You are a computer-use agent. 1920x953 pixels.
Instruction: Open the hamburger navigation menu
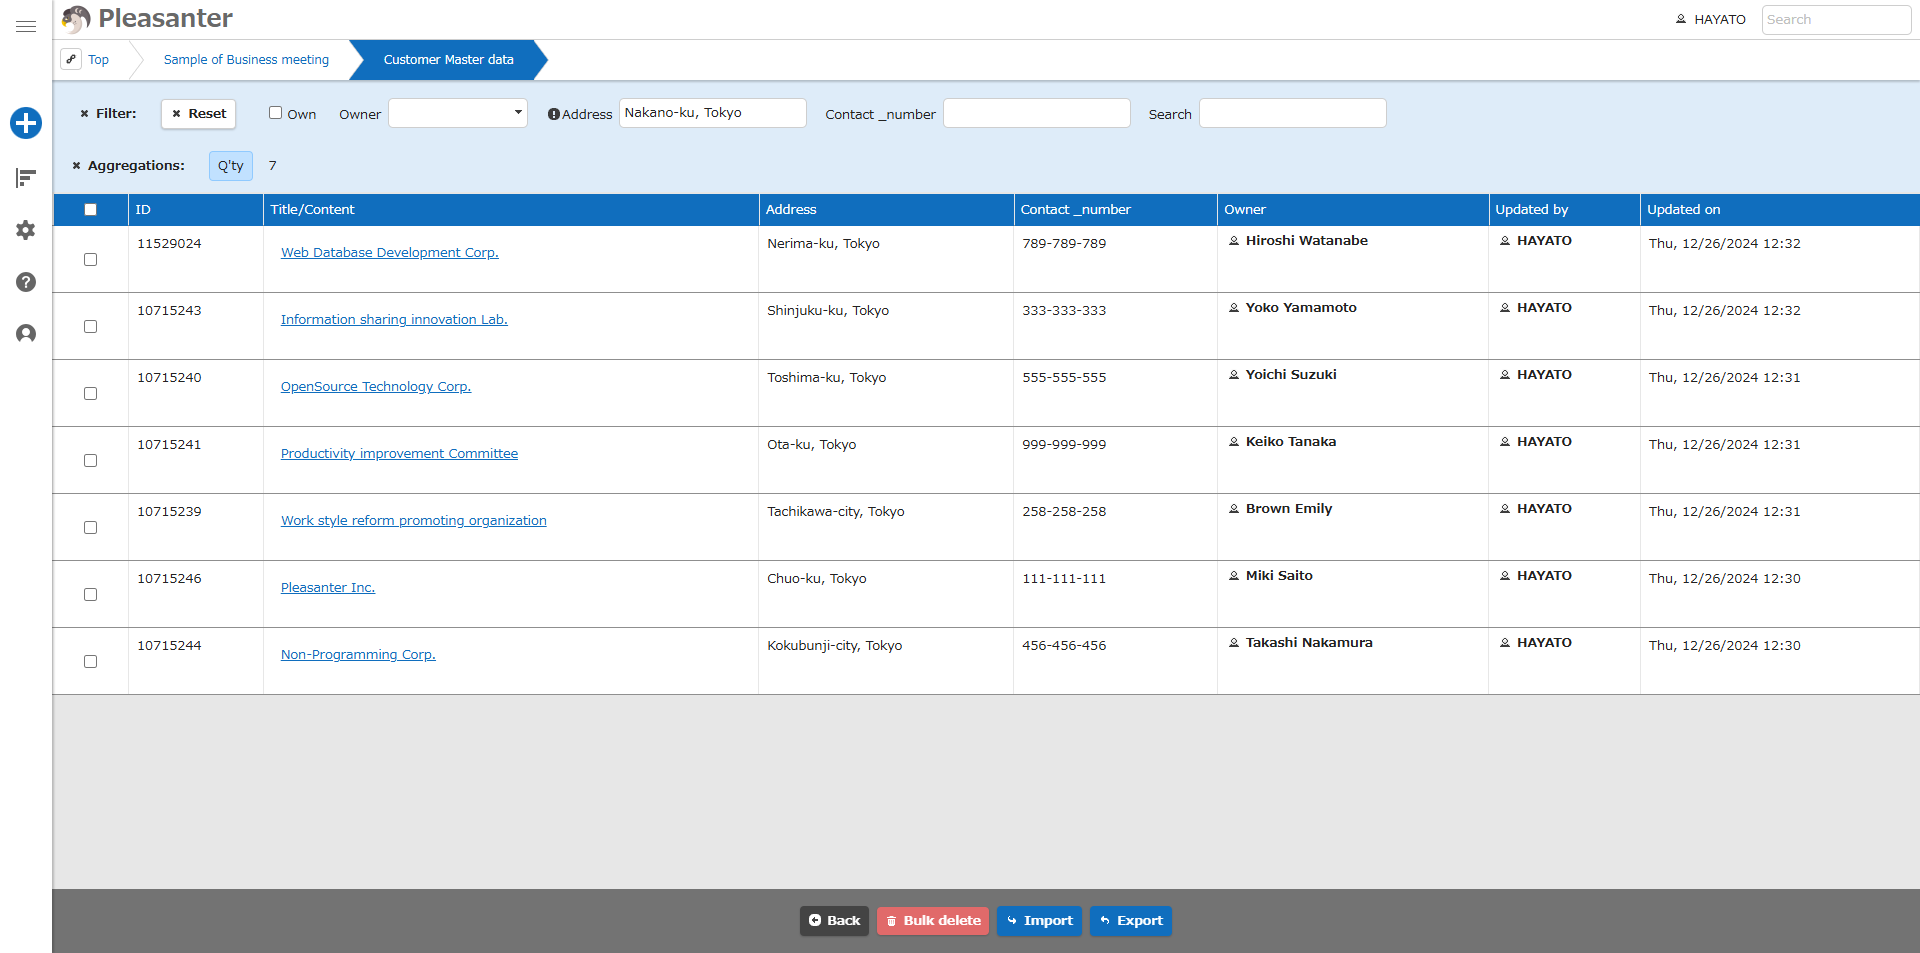[x=26, y=27]
